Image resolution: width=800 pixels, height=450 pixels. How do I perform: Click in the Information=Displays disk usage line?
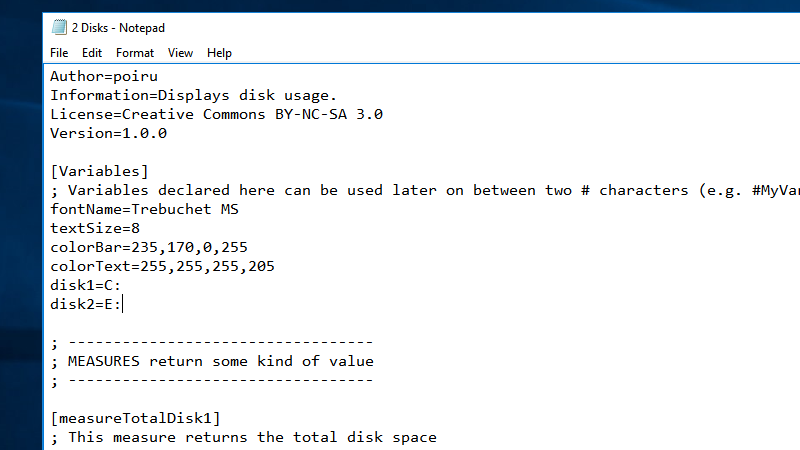click(x=193, y=95)
